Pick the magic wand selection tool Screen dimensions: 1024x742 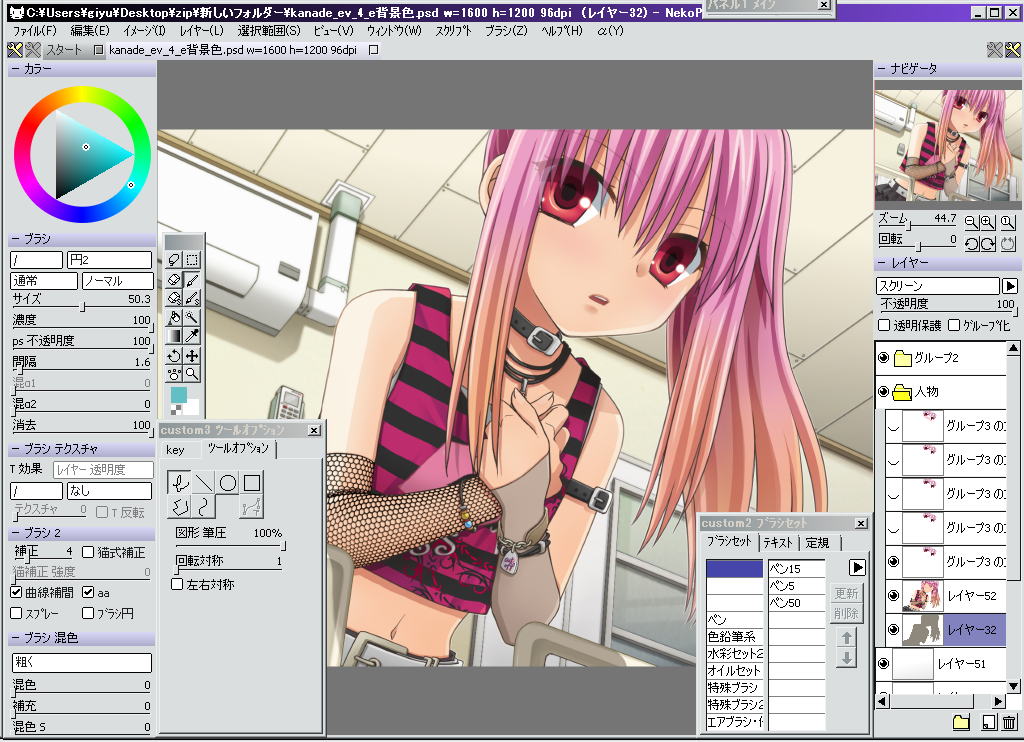click(x=192, y=317)
